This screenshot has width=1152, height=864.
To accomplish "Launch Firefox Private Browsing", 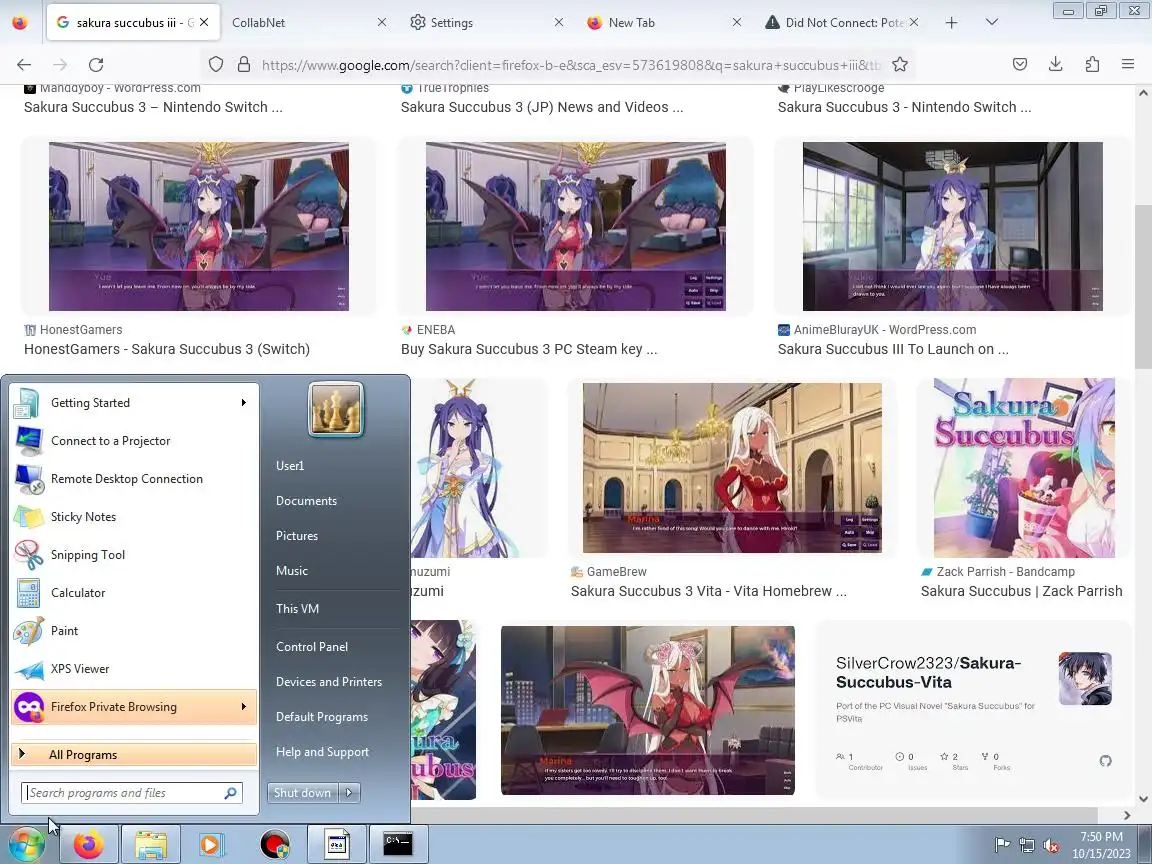I will click(134, 707).
